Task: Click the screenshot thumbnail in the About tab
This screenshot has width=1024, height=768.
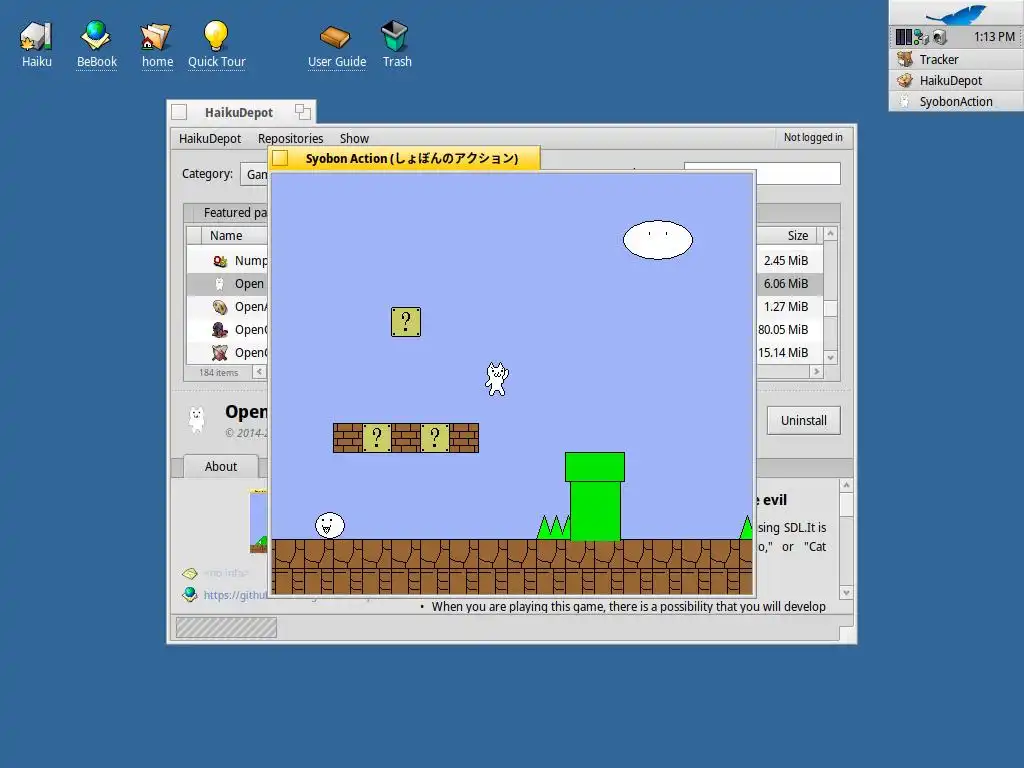Action: point(259,521)
